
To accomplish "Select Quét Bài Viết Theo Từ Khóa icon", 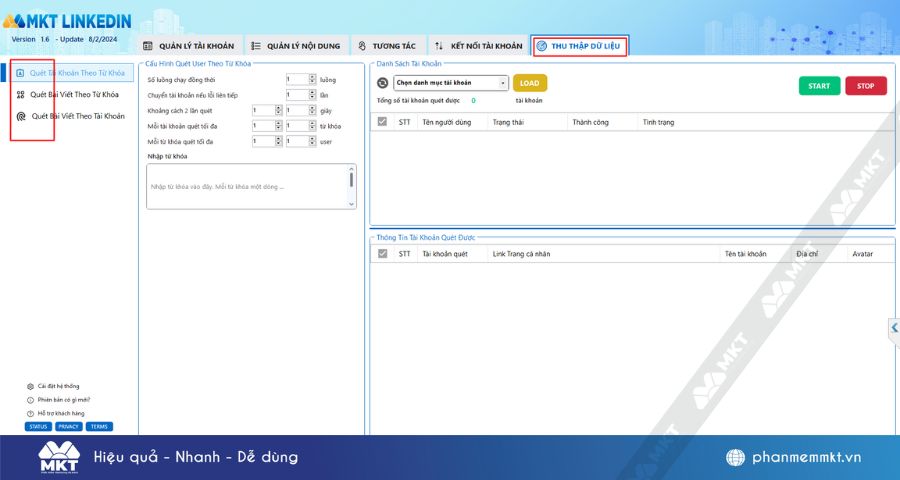I will pyautogui.click(x=21, y=95).
